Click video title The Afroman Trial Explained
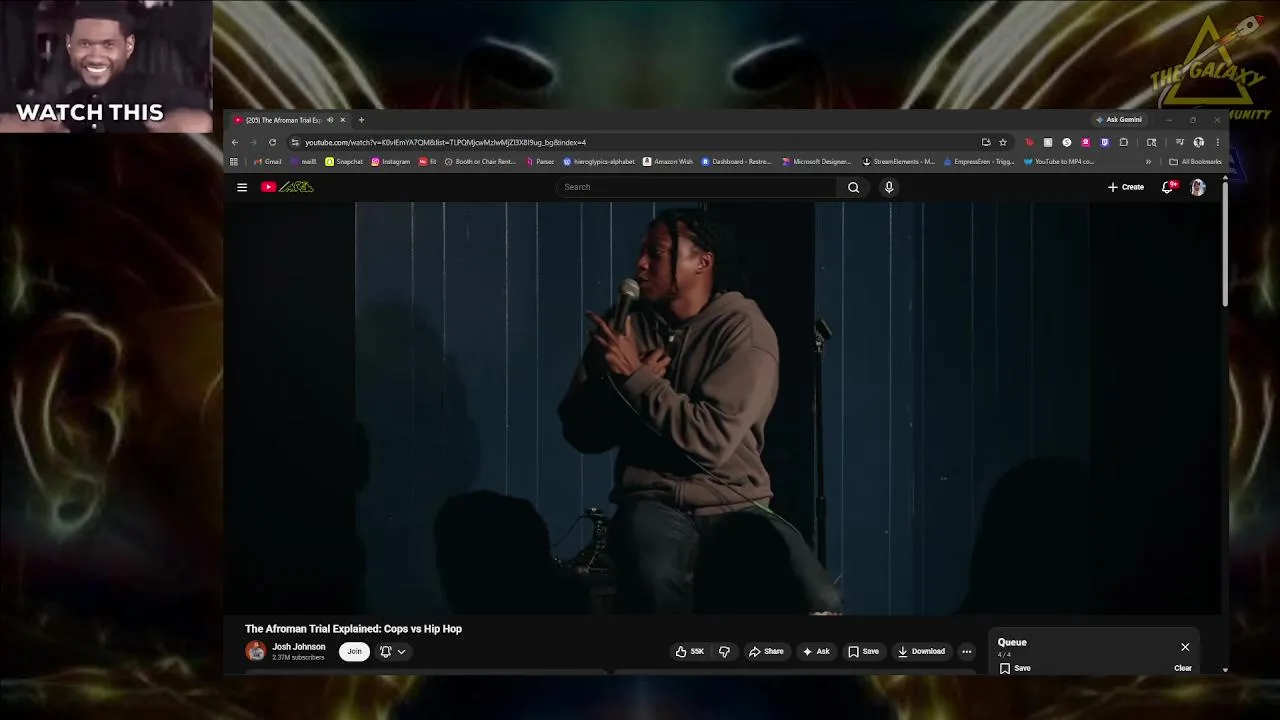 (353, 629)
